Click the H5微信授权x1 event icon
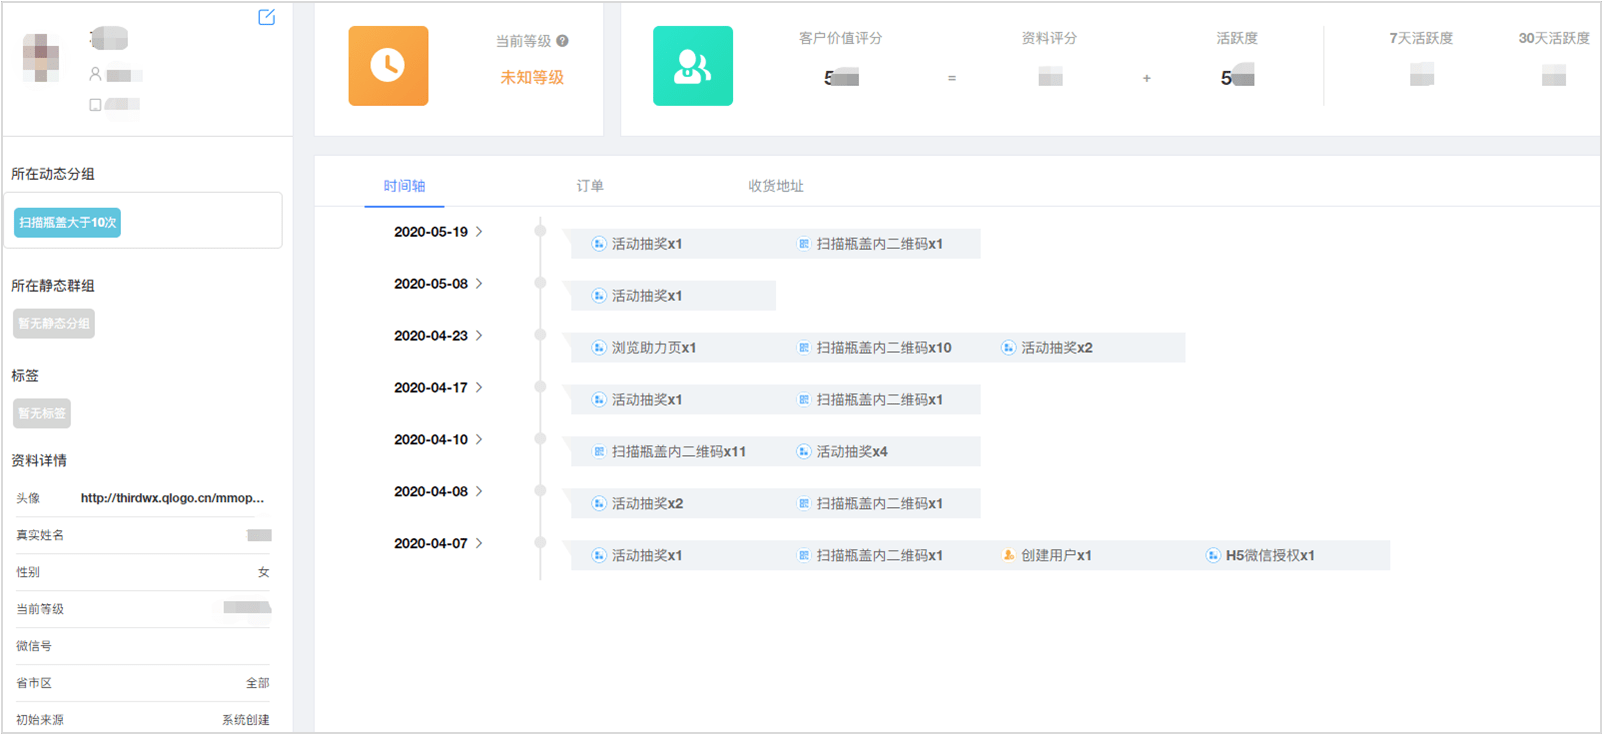This screenshot has width=1603, height=735. click(1213, 555)
